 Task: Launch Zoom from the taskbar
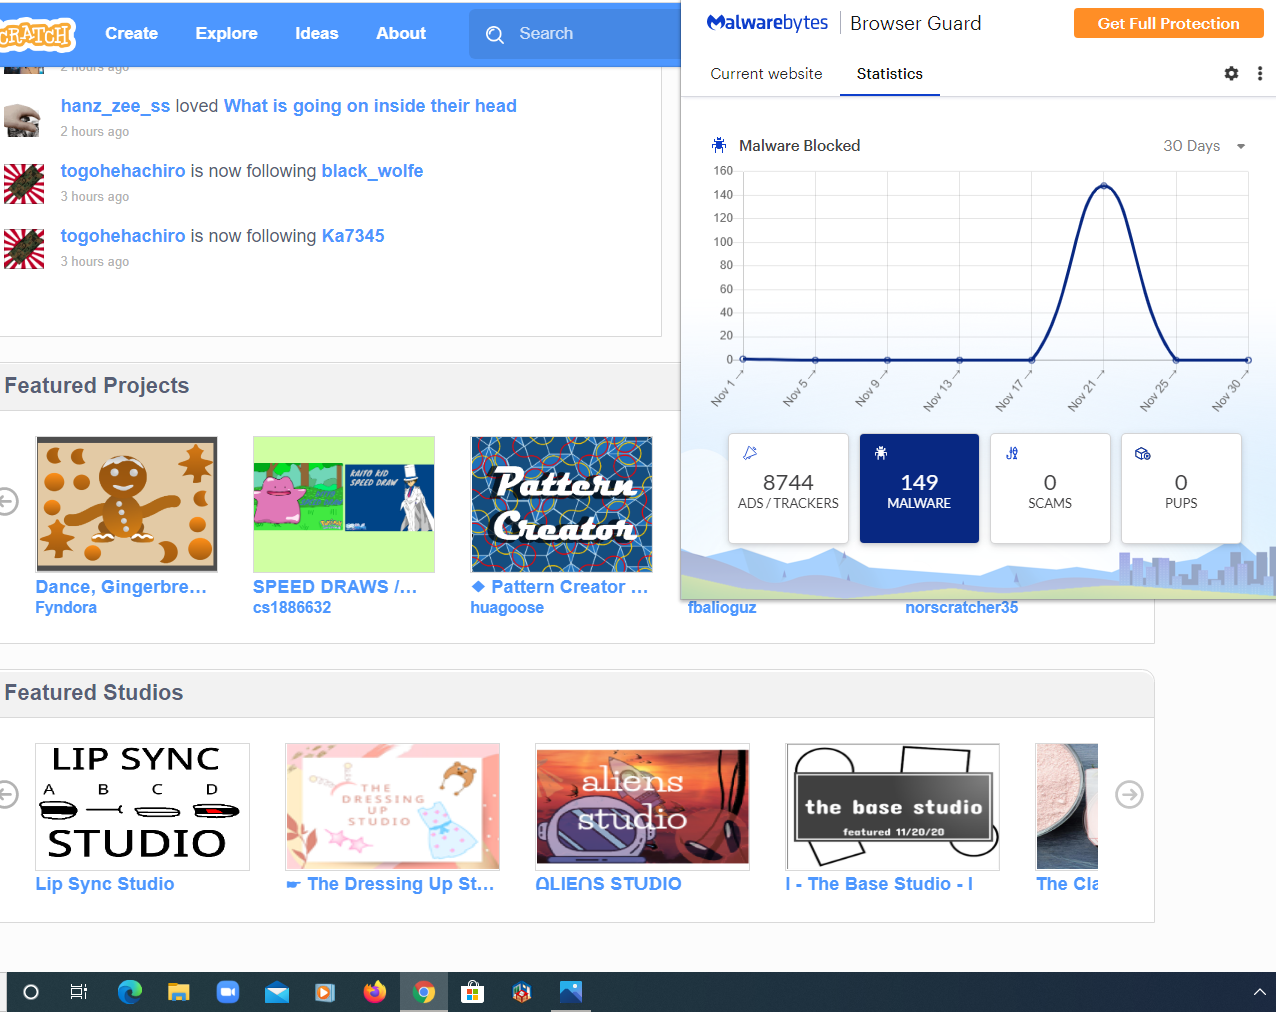tap(228, 992)
